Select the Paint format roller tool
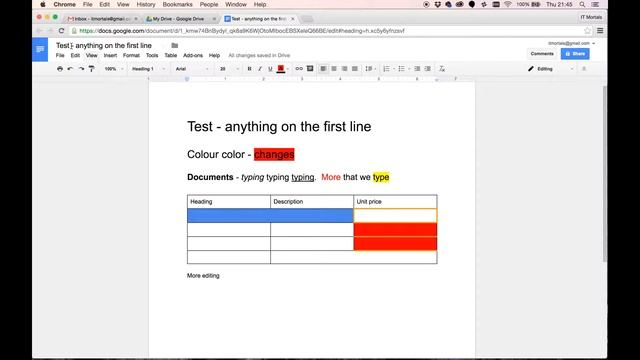 pos(91,69)
